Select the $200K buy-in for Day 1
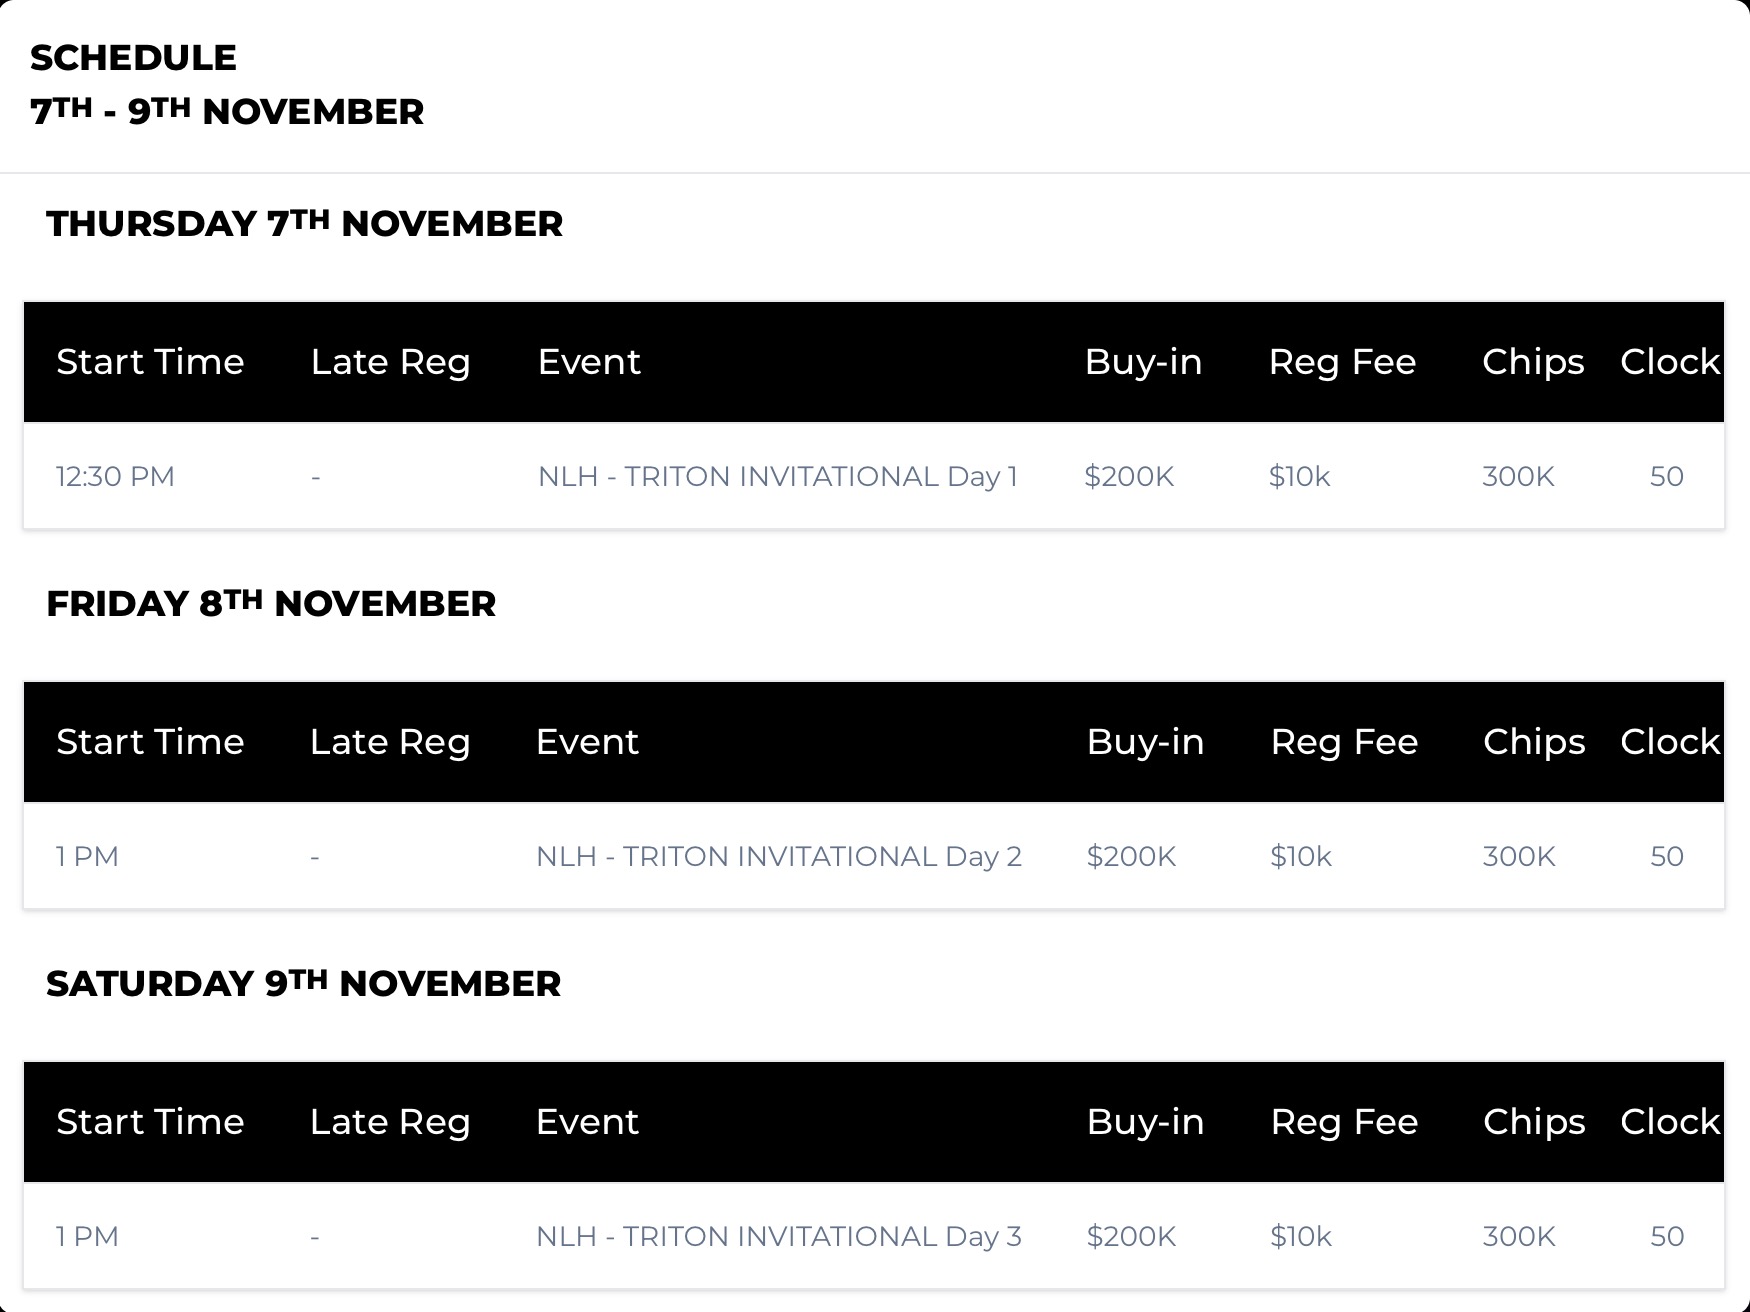The width and height of the screenshot is (1750, 1312). (1129, 476)
